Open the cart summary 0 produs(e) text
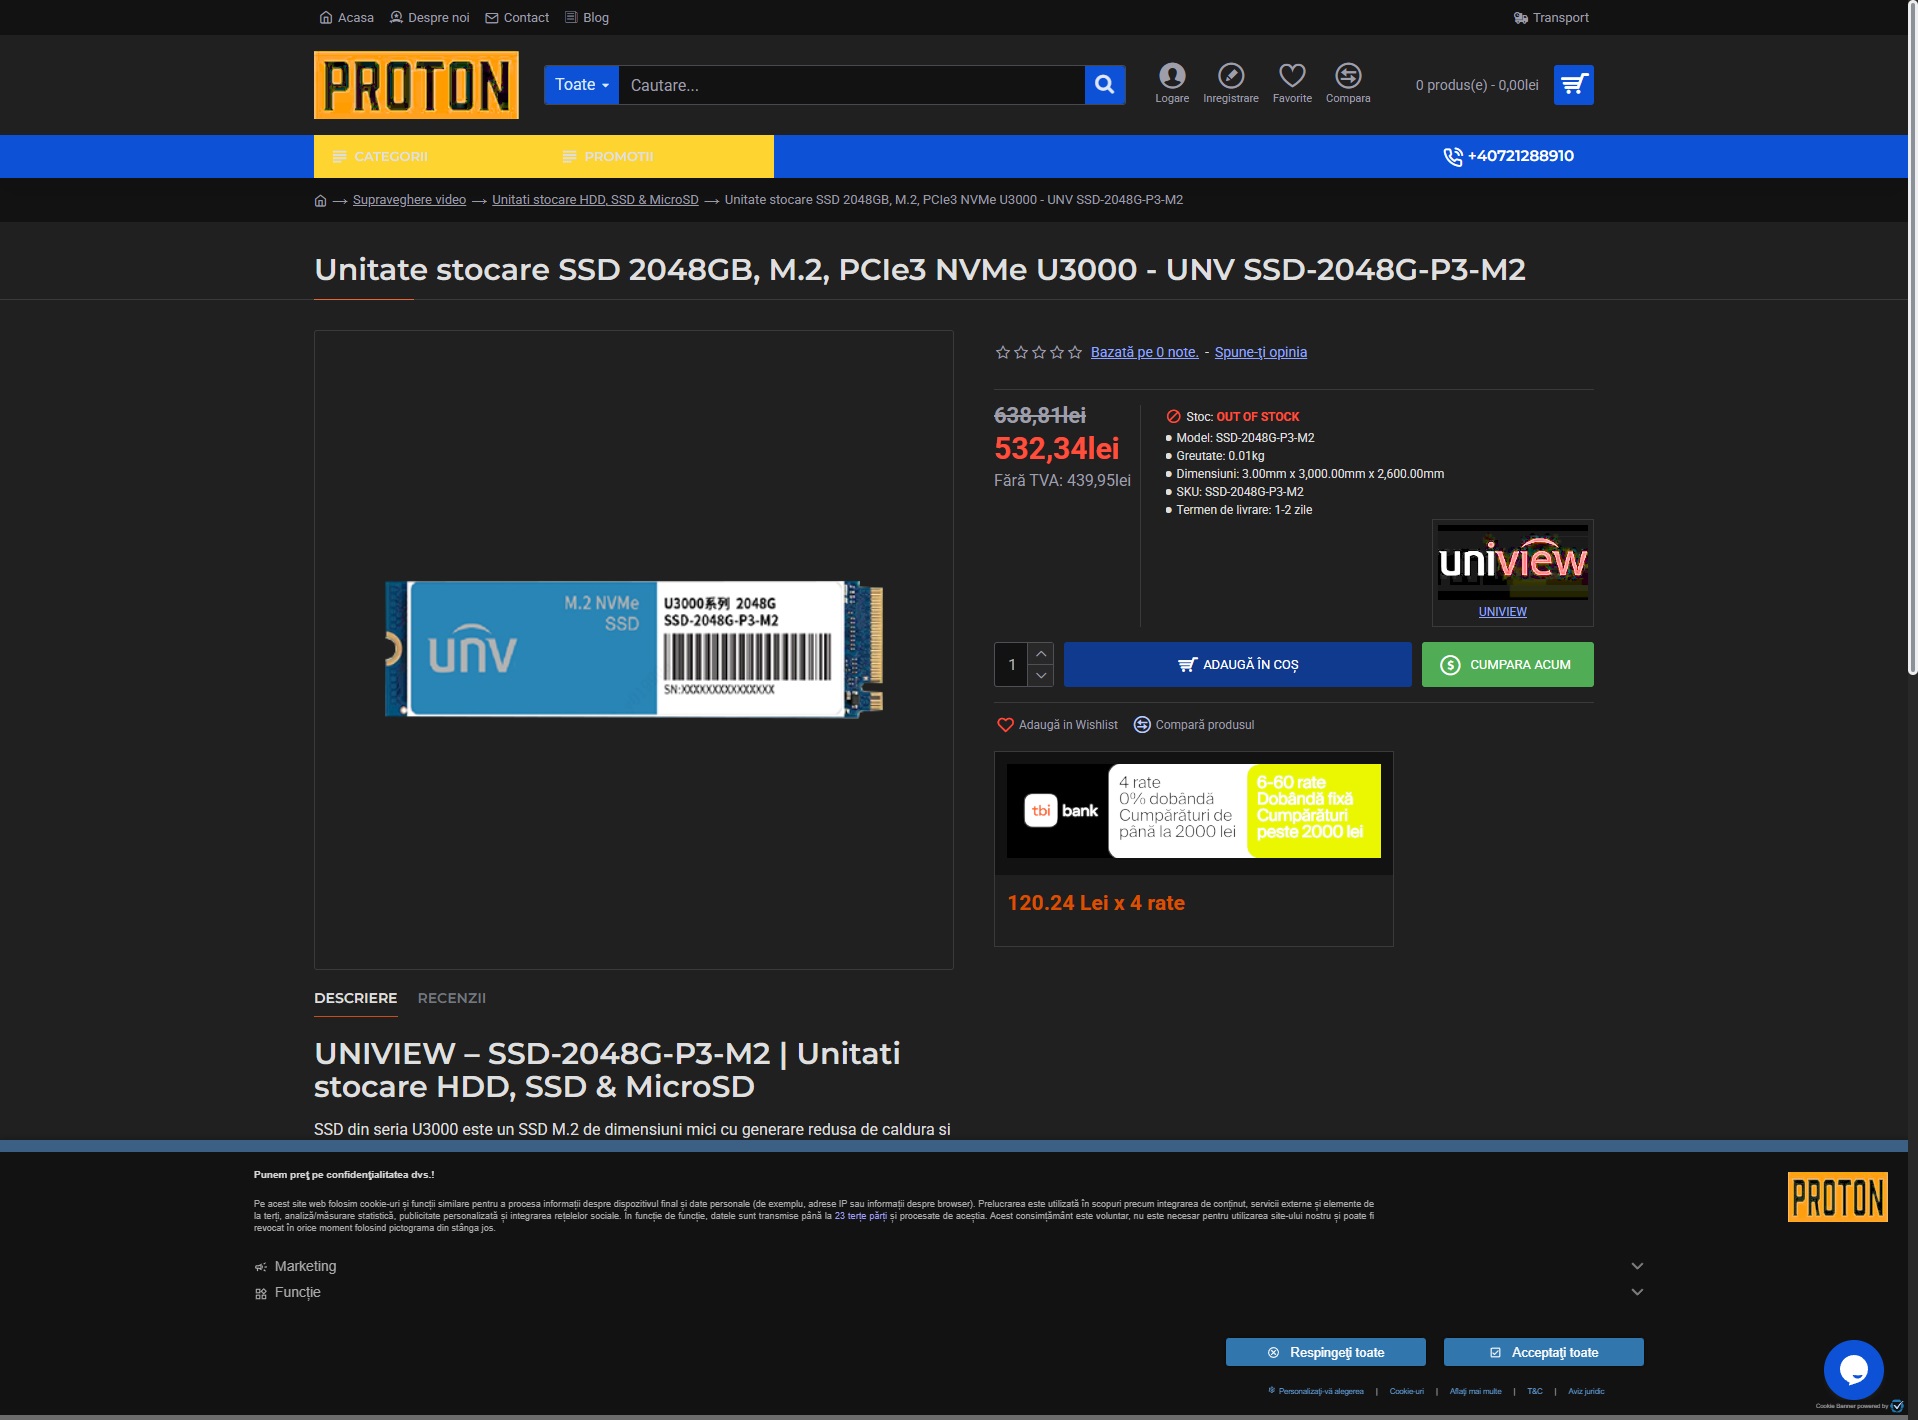 (x=1477, y=85)
